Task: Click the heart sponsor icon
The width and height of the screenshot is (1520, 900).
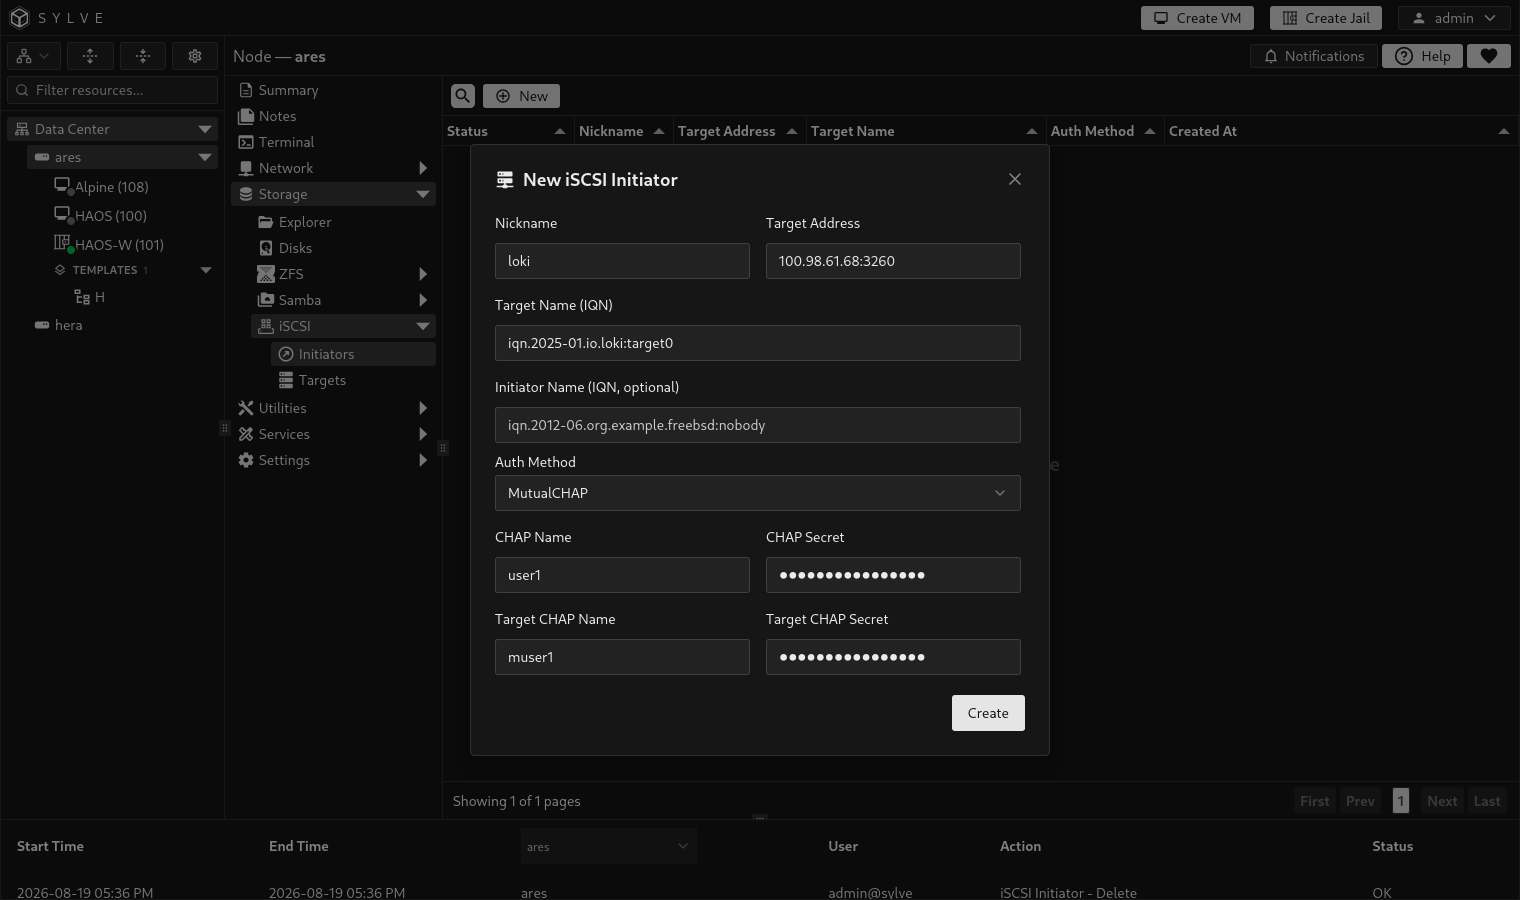Action: (x=1489, y=56)
